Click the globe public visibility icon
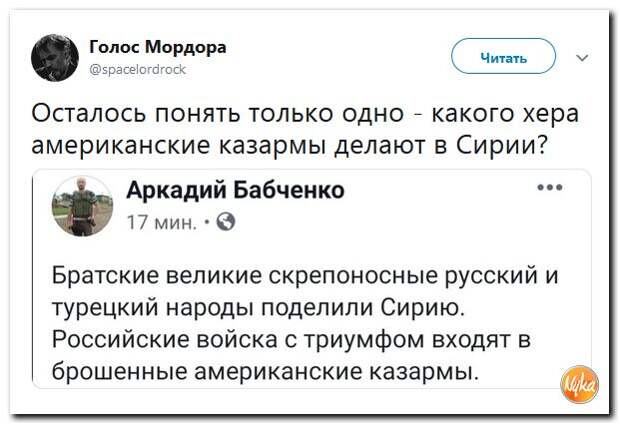Screen dimensions: 620x425 pos(226,222)
